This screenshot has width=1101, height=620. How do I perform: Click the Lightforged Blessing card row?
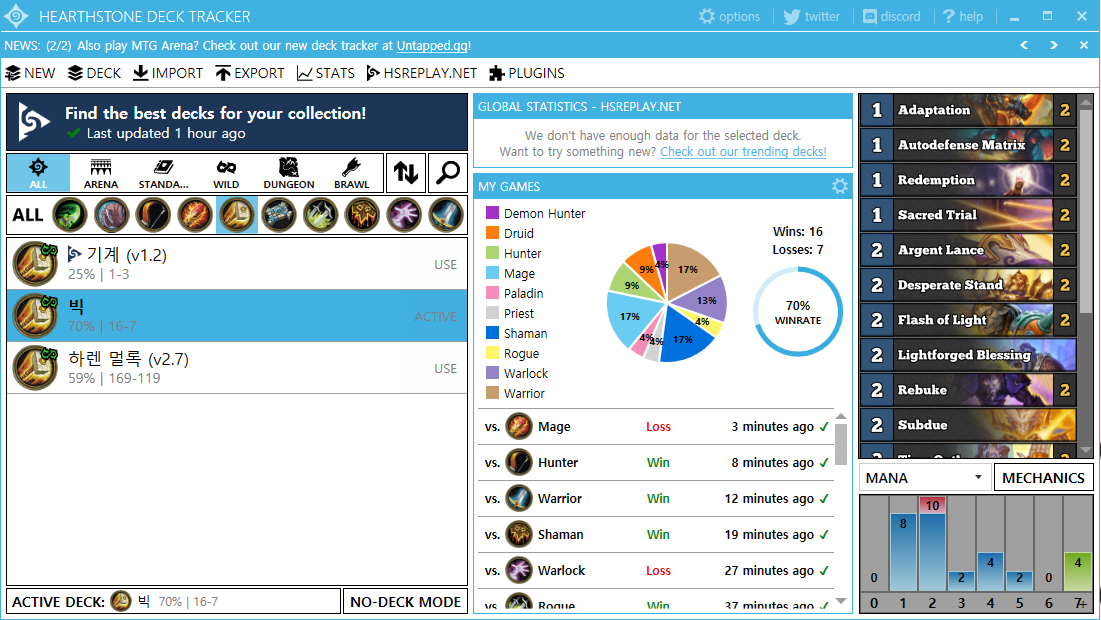(968, 355)
